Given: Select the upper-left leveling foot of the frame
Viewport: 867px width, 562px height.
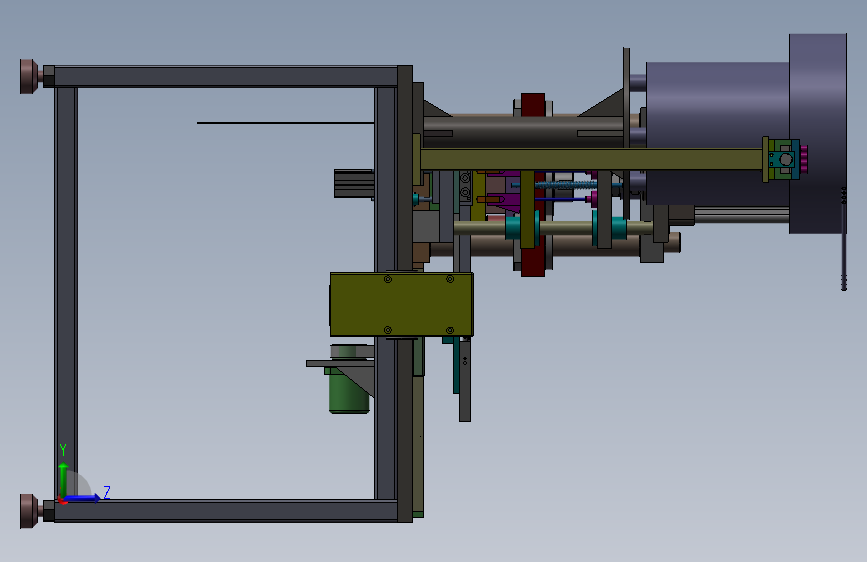Looking at the screenshot, I should [30, 76].
